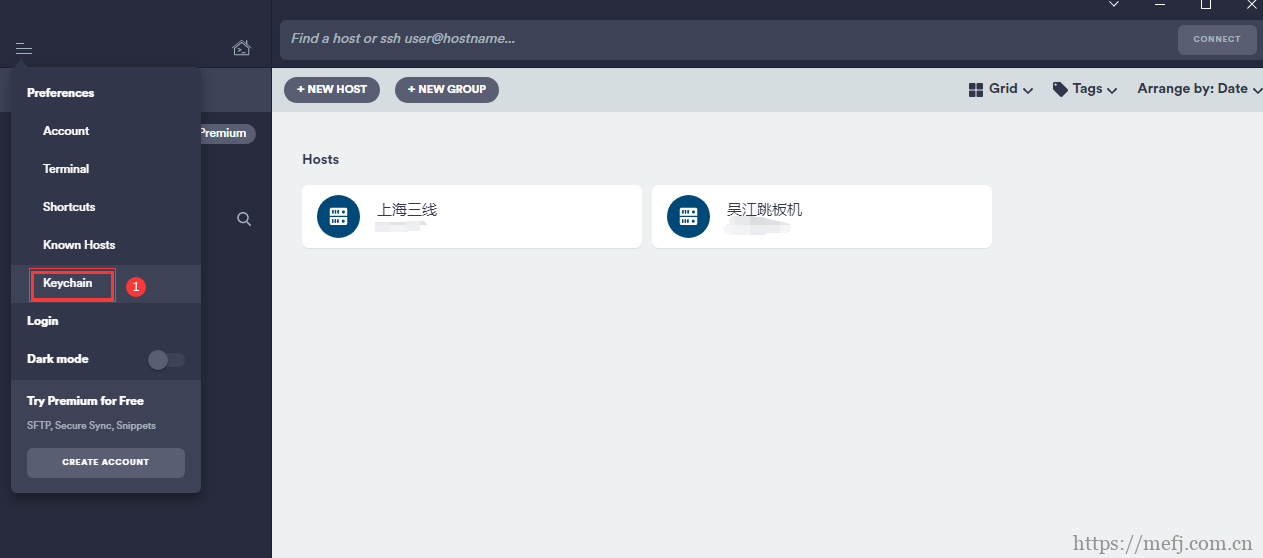The height and width of the screenshot is (558, 1263).
Task: Open the 吴江跳板机 host card
Action: point(822,216)
